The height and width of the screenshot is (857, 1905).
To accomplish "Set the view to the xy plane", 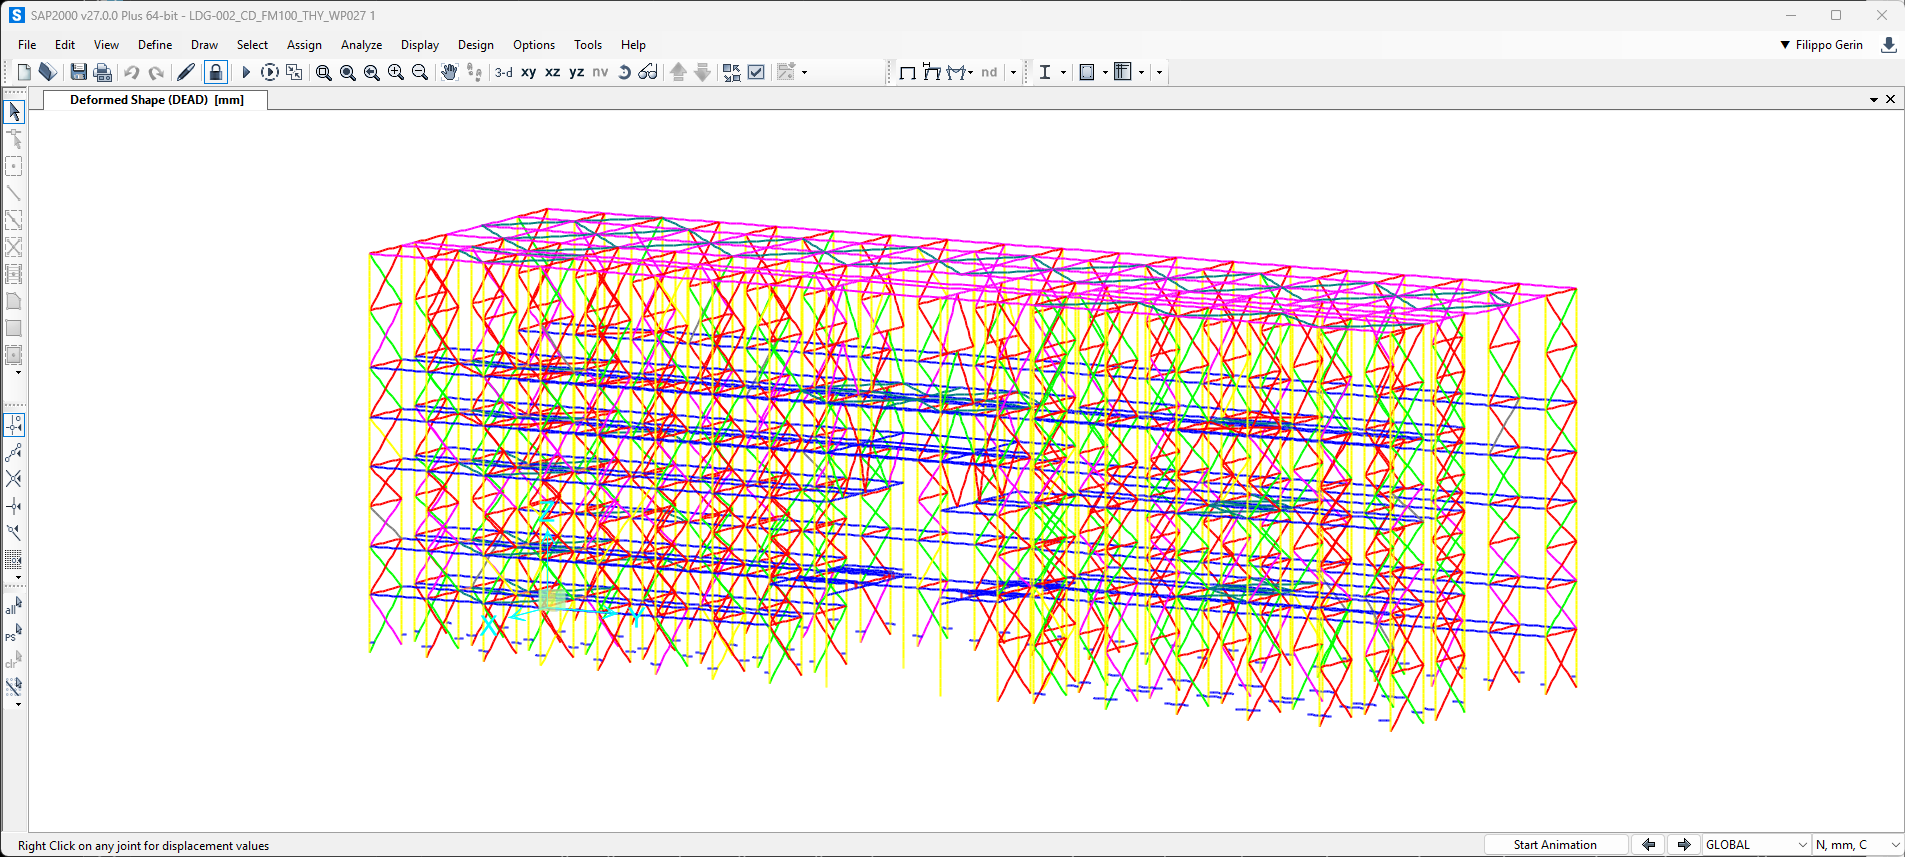I will click(529, 72).
